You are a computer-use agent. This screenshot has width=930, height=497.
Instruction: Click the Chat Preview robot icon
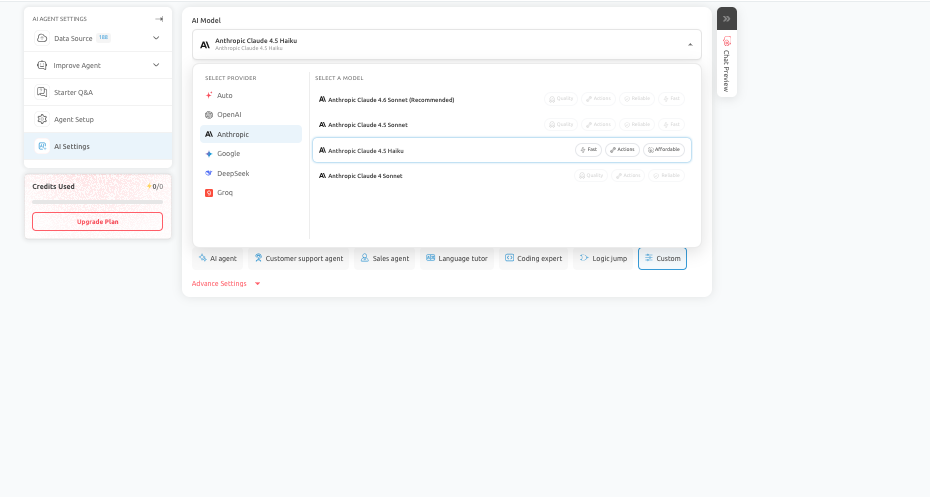coord(727,42)
